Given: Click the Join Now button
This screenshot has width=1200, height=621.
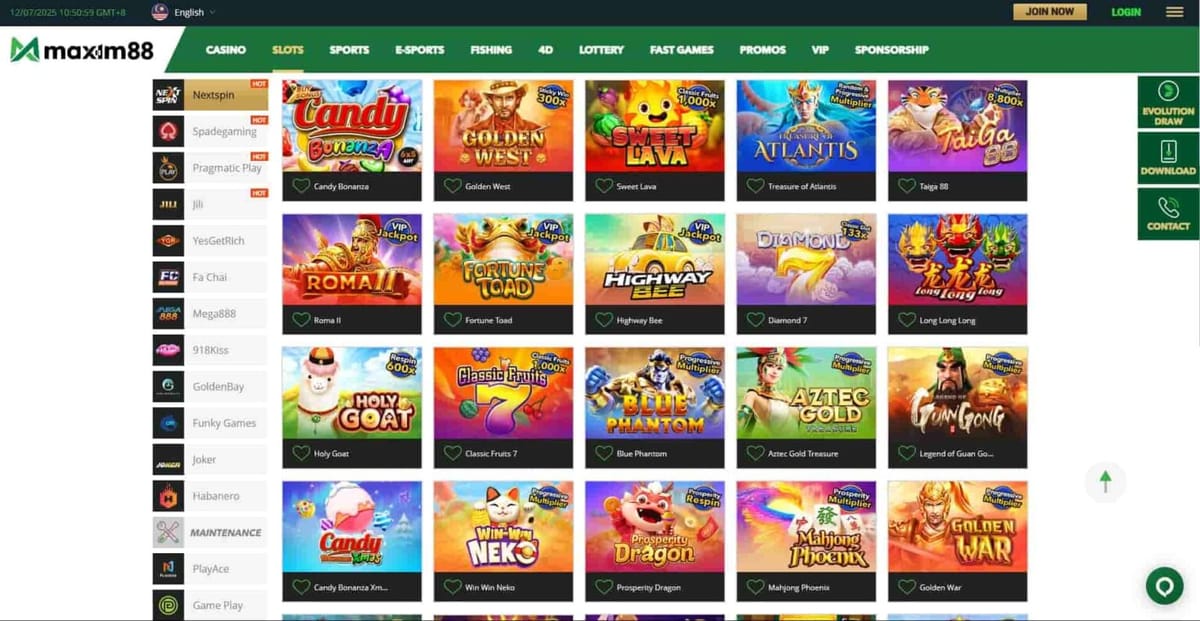Looking at the screenshot, I should tap(1050, 12).
